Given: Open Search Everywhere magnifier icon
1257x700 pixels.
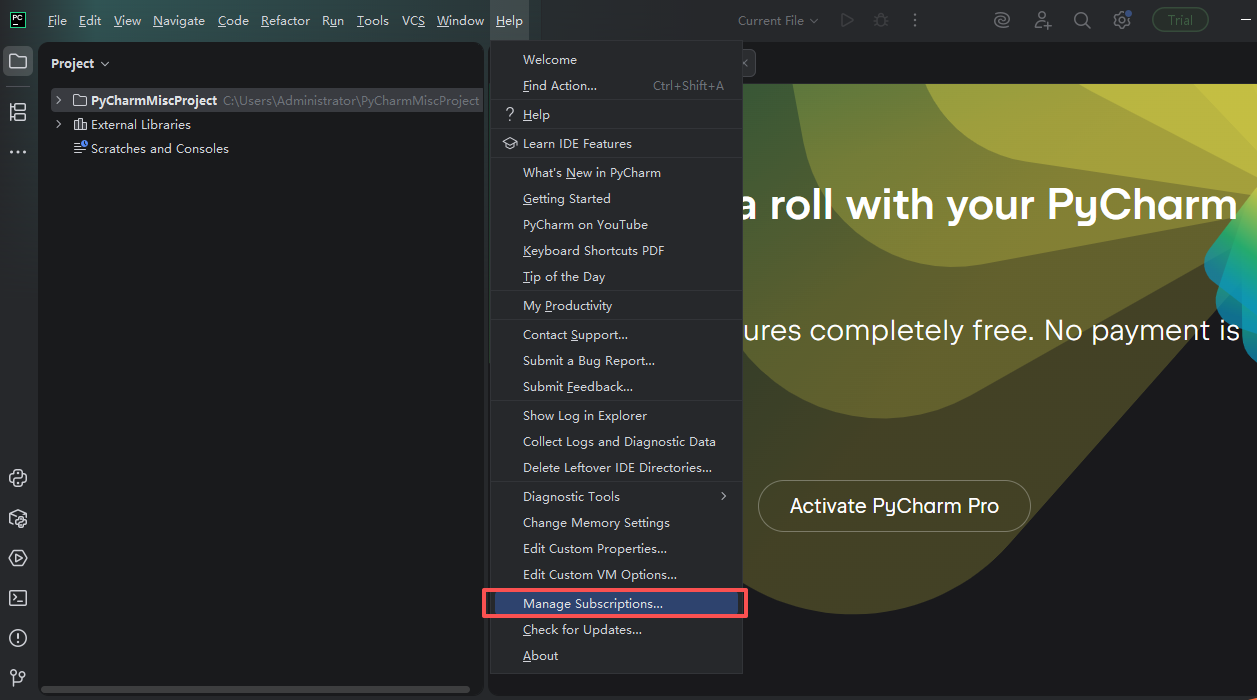Looking at the screenshot, I should coord(1082,20).
